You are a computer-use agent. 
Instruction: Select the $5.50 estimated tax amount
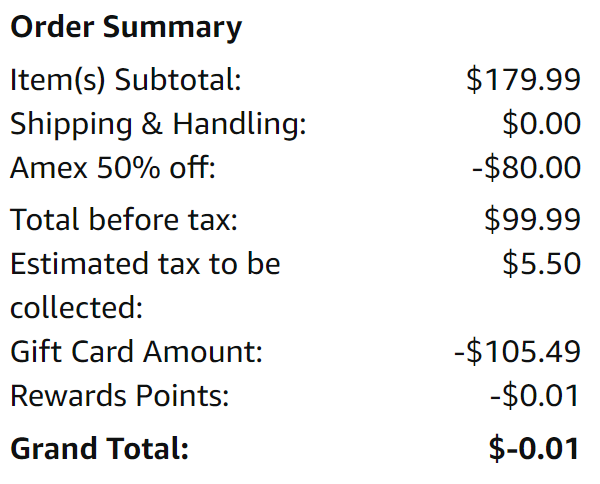(x=541, y=264)
